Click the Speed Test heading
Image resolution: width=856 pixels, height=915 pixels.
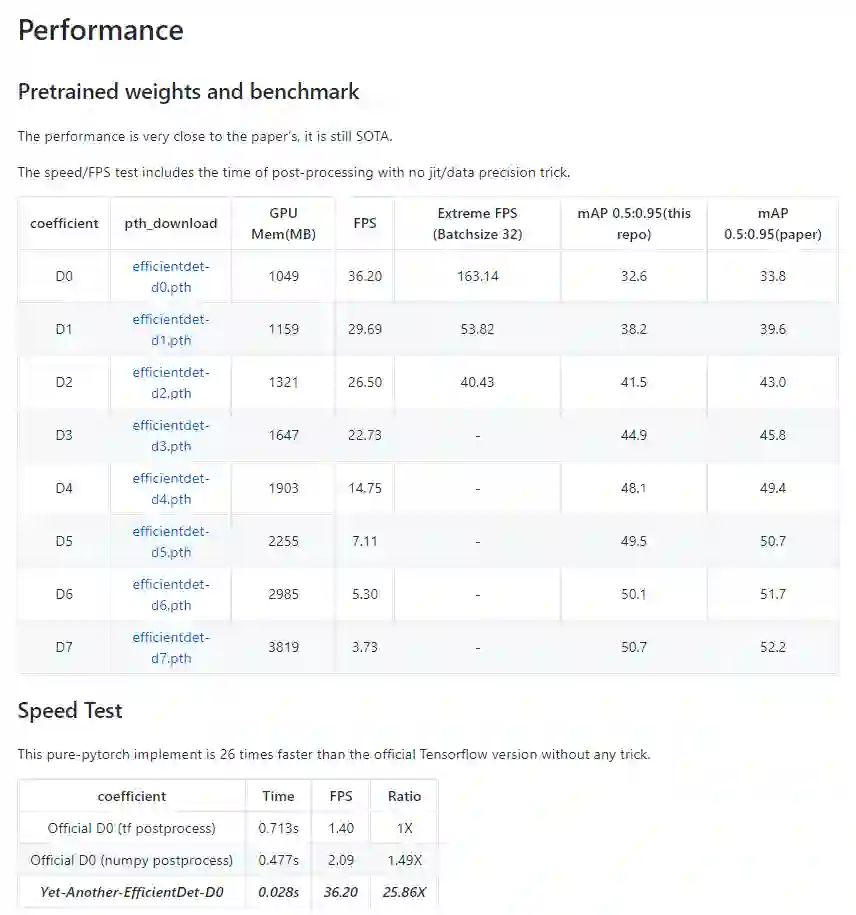coord(70,711)
